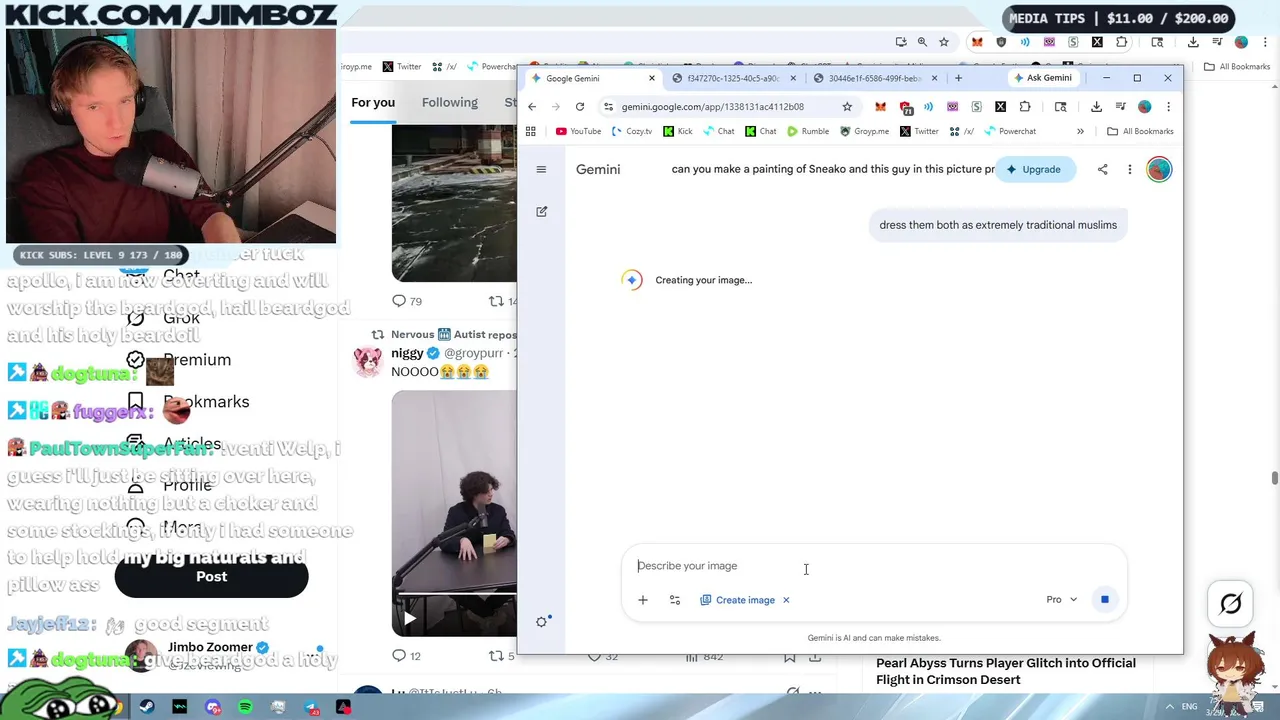Image resolution: width=1280 pixels, height=720 pixels.
Task: Share the Gemini conversation
Action: point(1102,169)
